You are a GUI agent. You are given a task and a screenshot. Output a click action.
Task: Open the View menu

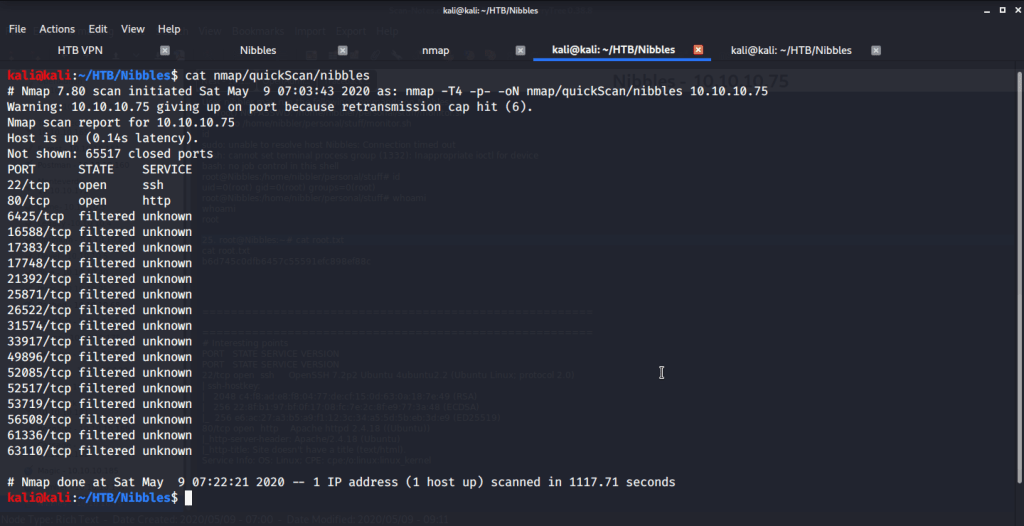pyautogui.click(x=133, y=29)
